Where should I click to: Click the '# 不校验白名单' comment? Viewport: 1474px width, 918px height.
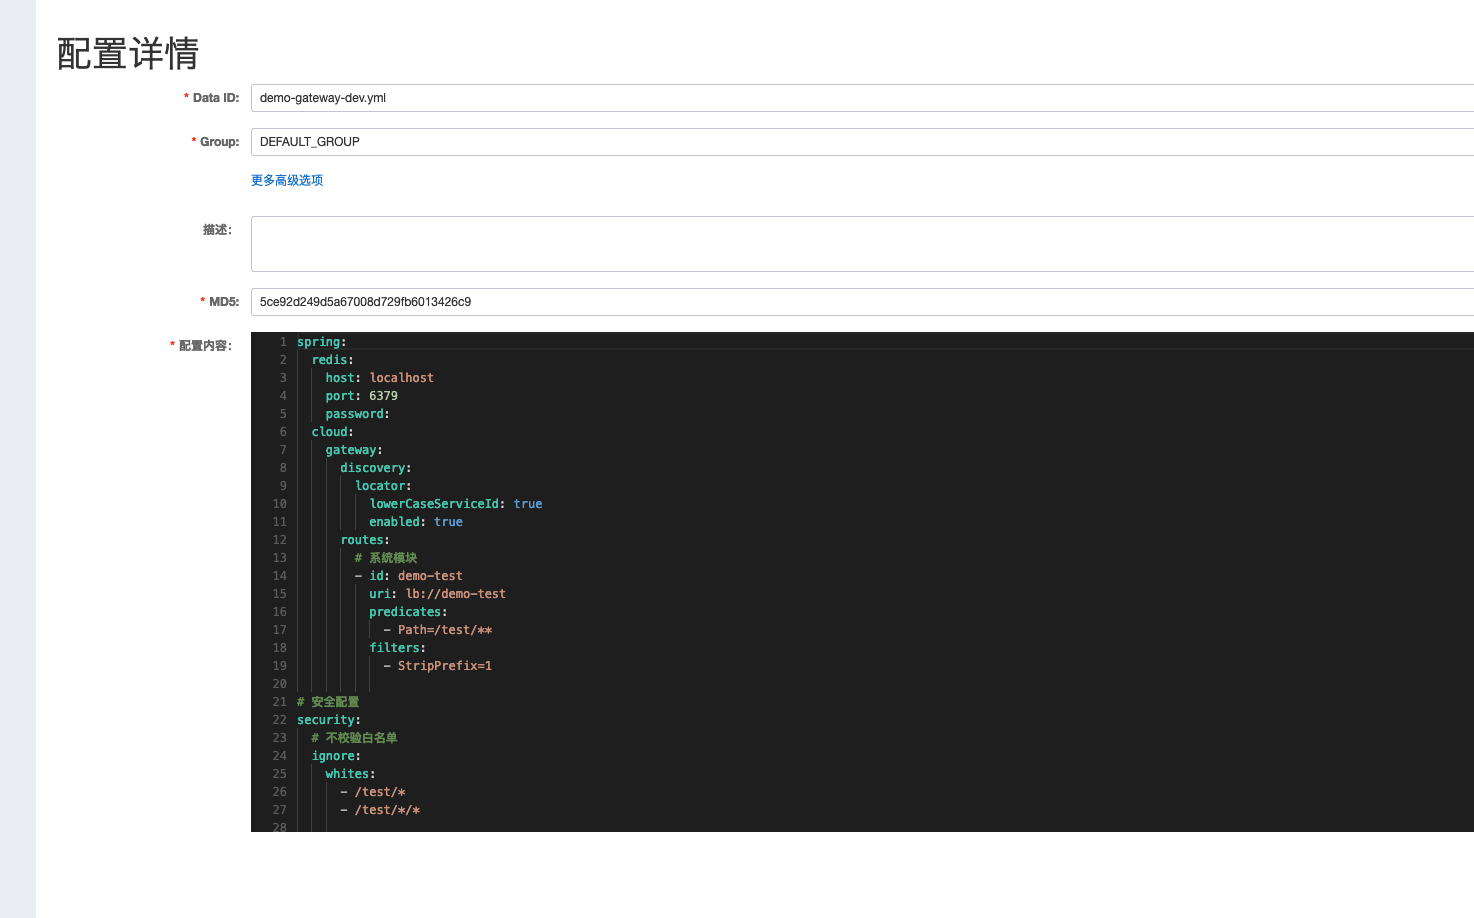pyautogui.click(x=354, y=738)
